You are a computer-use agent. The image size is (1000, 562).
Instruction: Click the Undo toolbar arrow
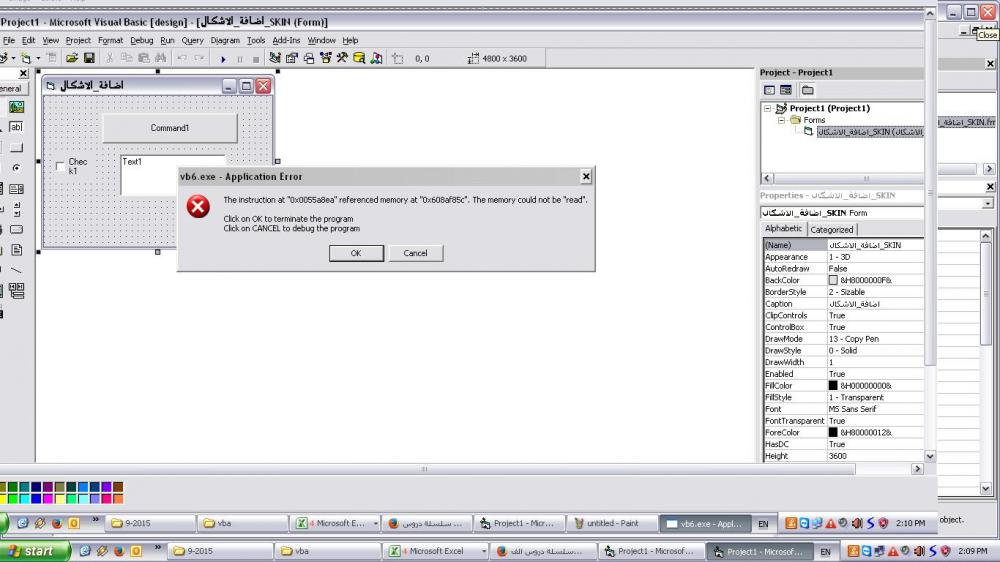click(182, 58)
